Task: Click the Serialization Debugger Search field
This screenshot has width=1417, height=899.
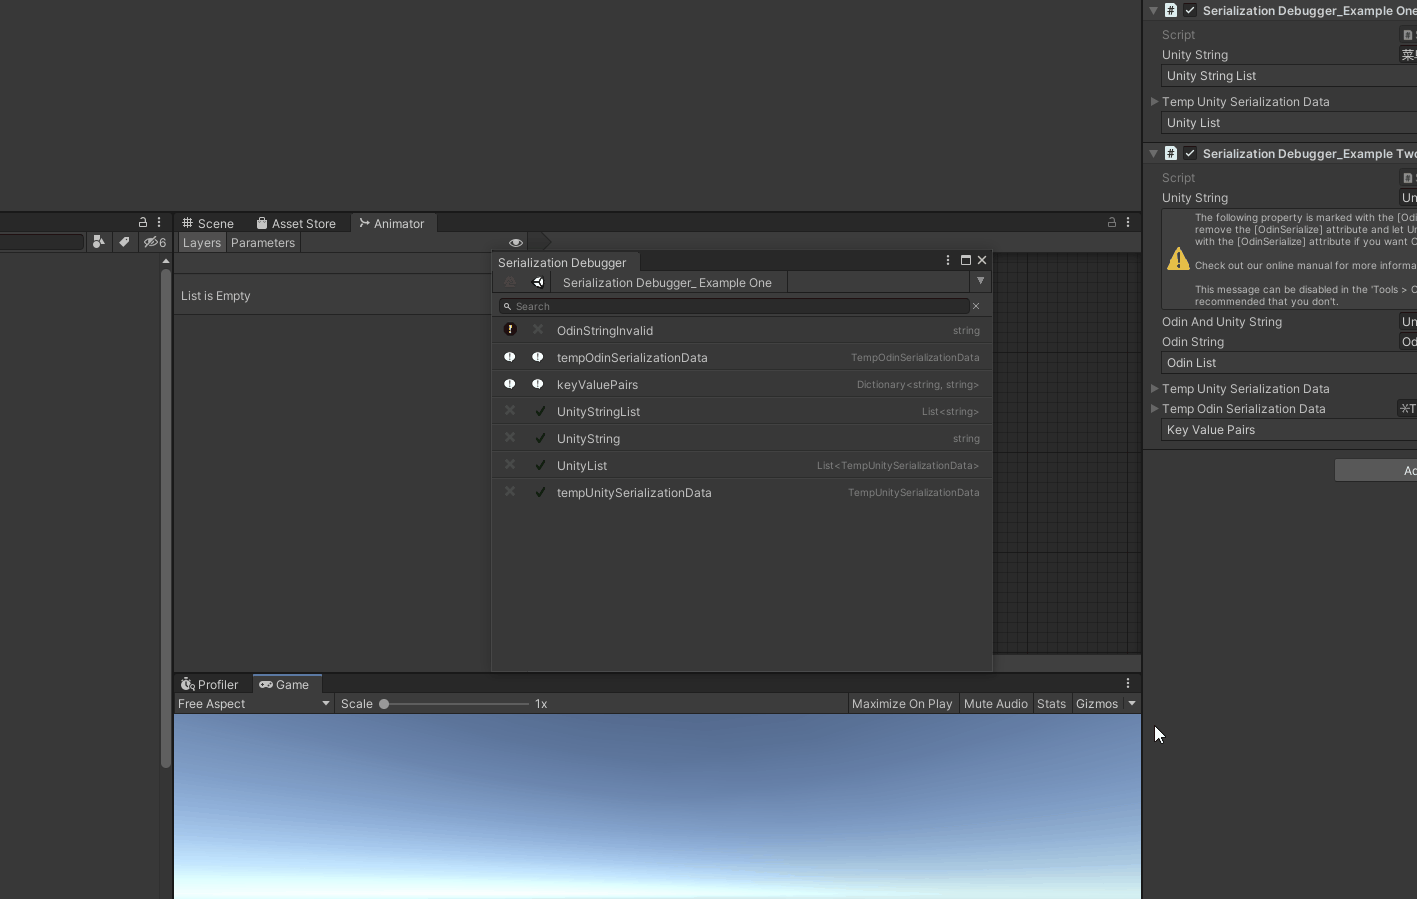Action: pos(735,306)
